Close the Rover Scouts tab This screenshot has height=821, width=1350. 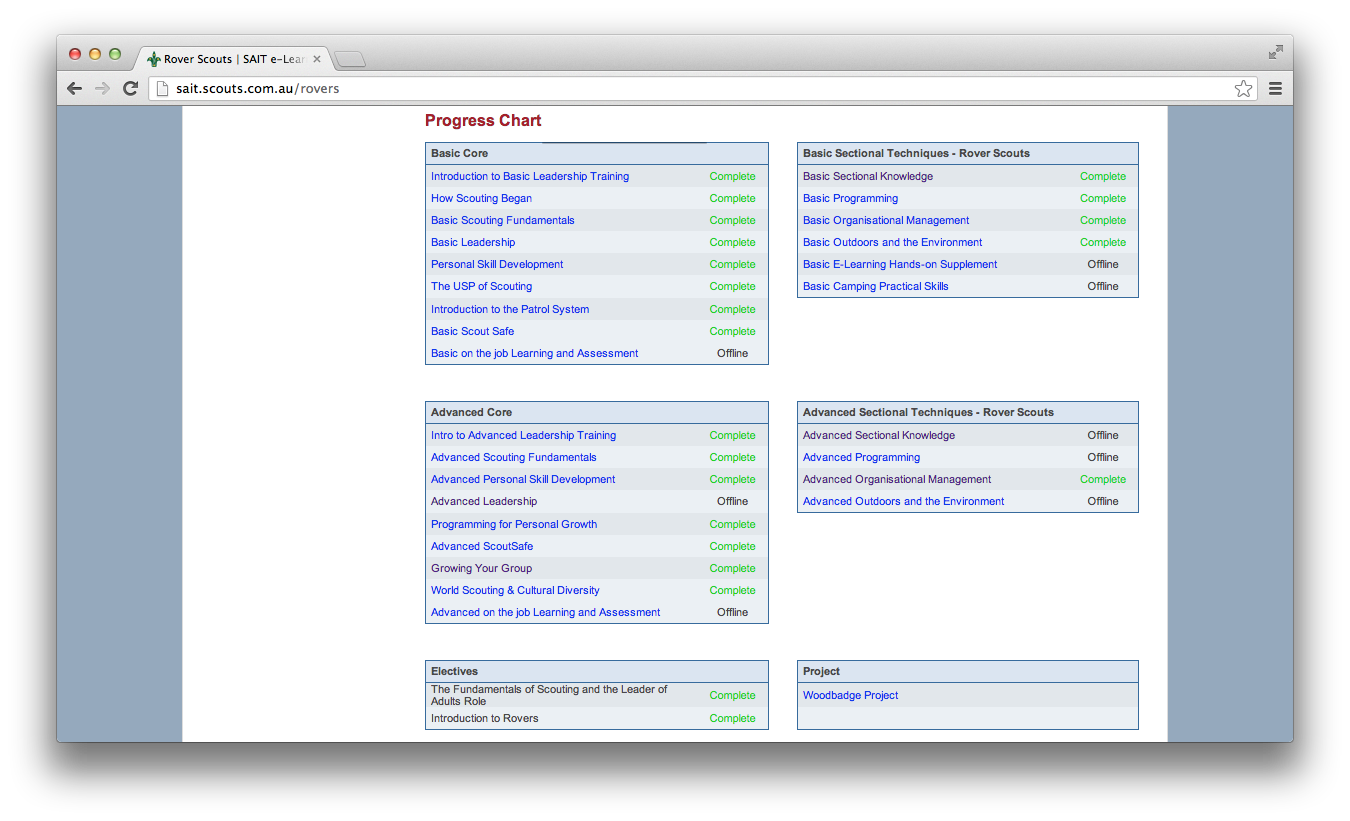coord(317,59)
